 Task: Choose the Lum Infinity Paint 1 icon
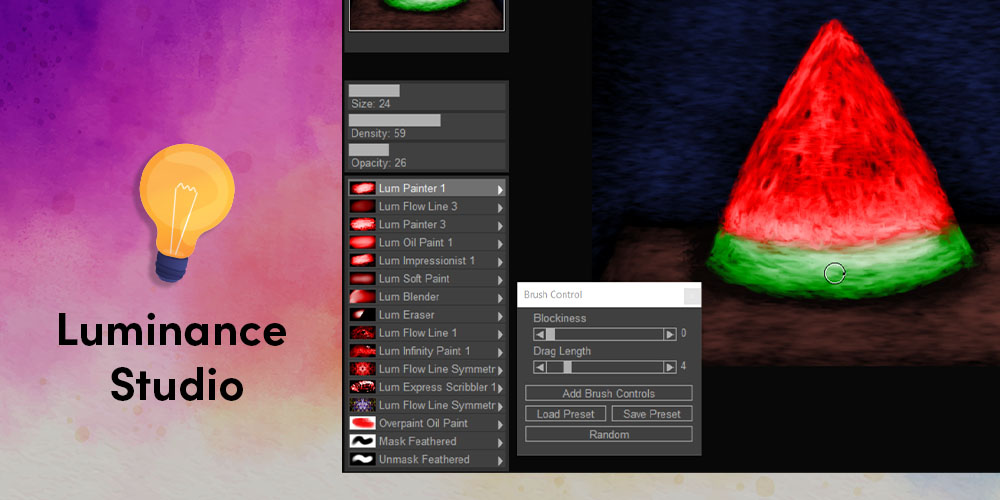362,351
